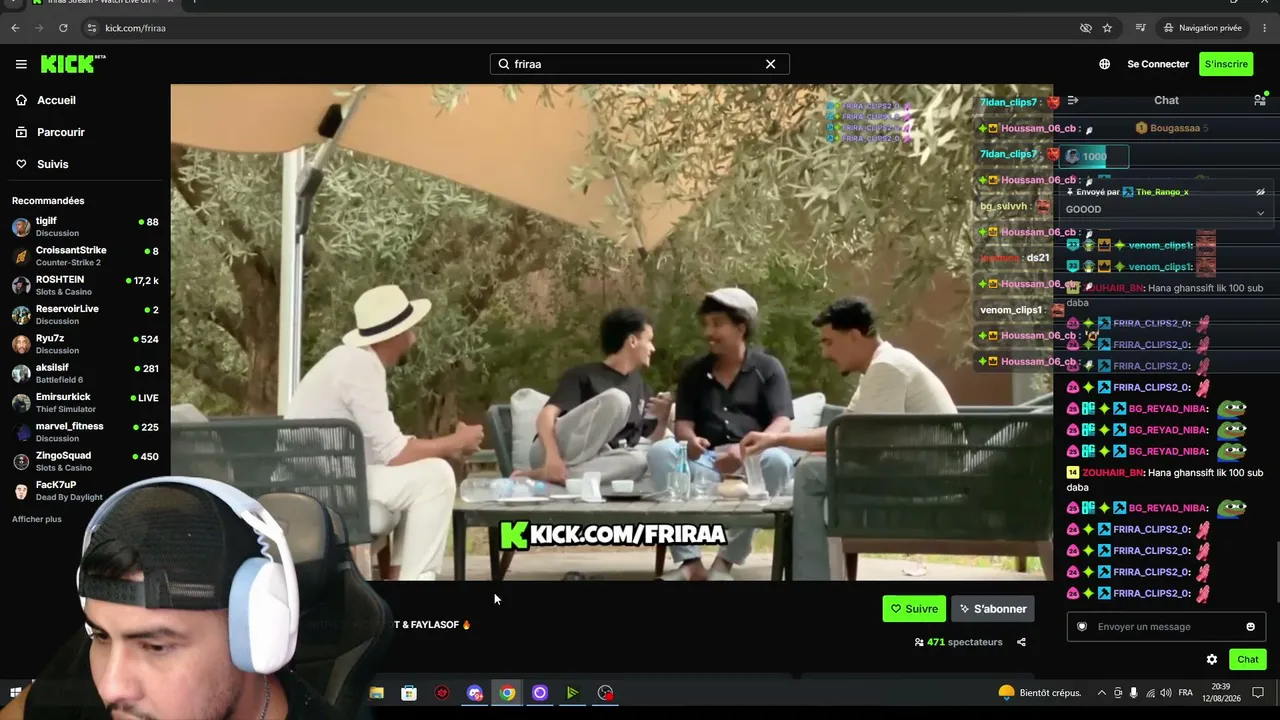Click the browser media control icon
Screen dimensions: 1280x720
1140,28
